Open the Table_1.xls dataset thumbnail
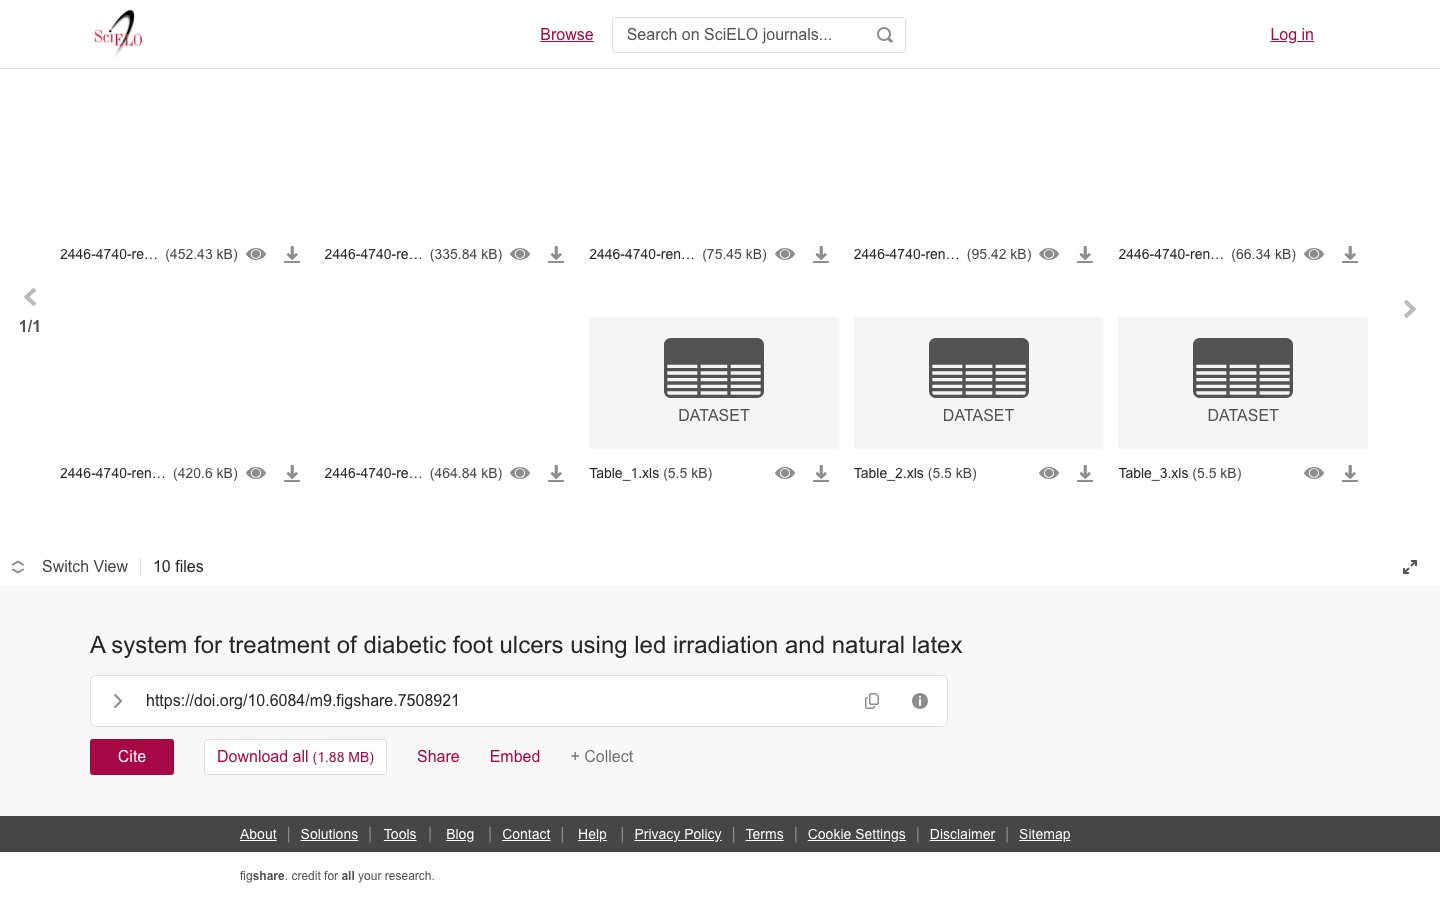This screenshot has width=1440, height=900. click(714, 383)
